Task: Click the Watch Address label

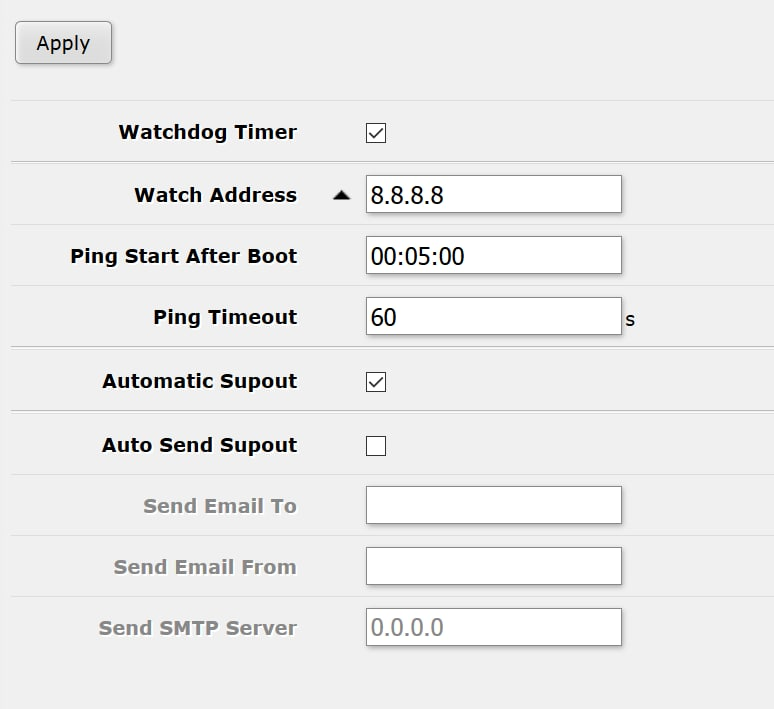Action: [x=216, y=195]
